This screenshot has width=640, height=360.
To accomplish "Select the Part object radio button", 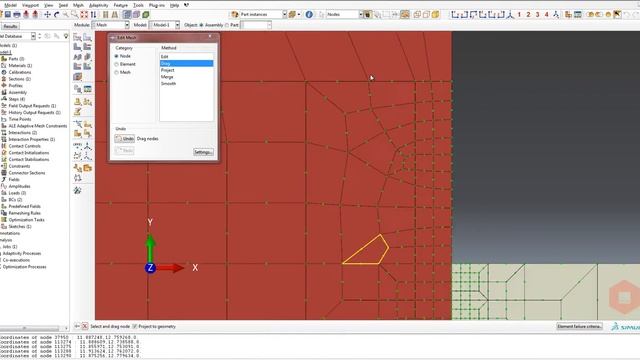I will pyautogui.click(x=227, y=25).
